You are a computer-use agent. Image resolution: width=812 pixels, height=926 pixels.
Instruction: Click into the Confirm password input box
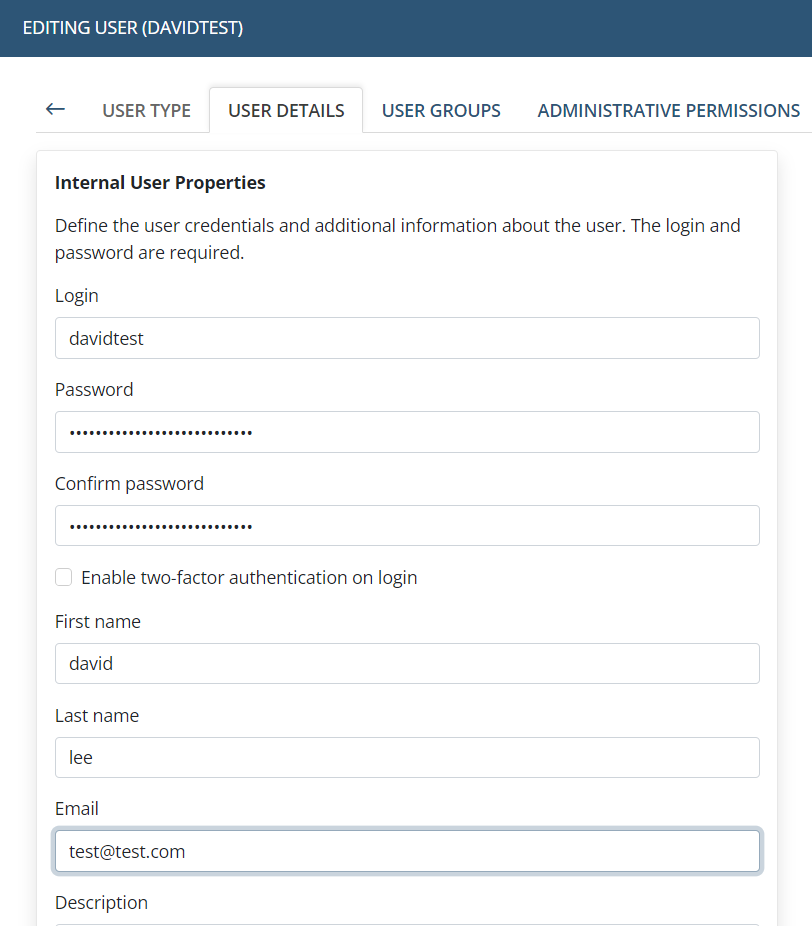pyautogui.click(x=407, y=526)
